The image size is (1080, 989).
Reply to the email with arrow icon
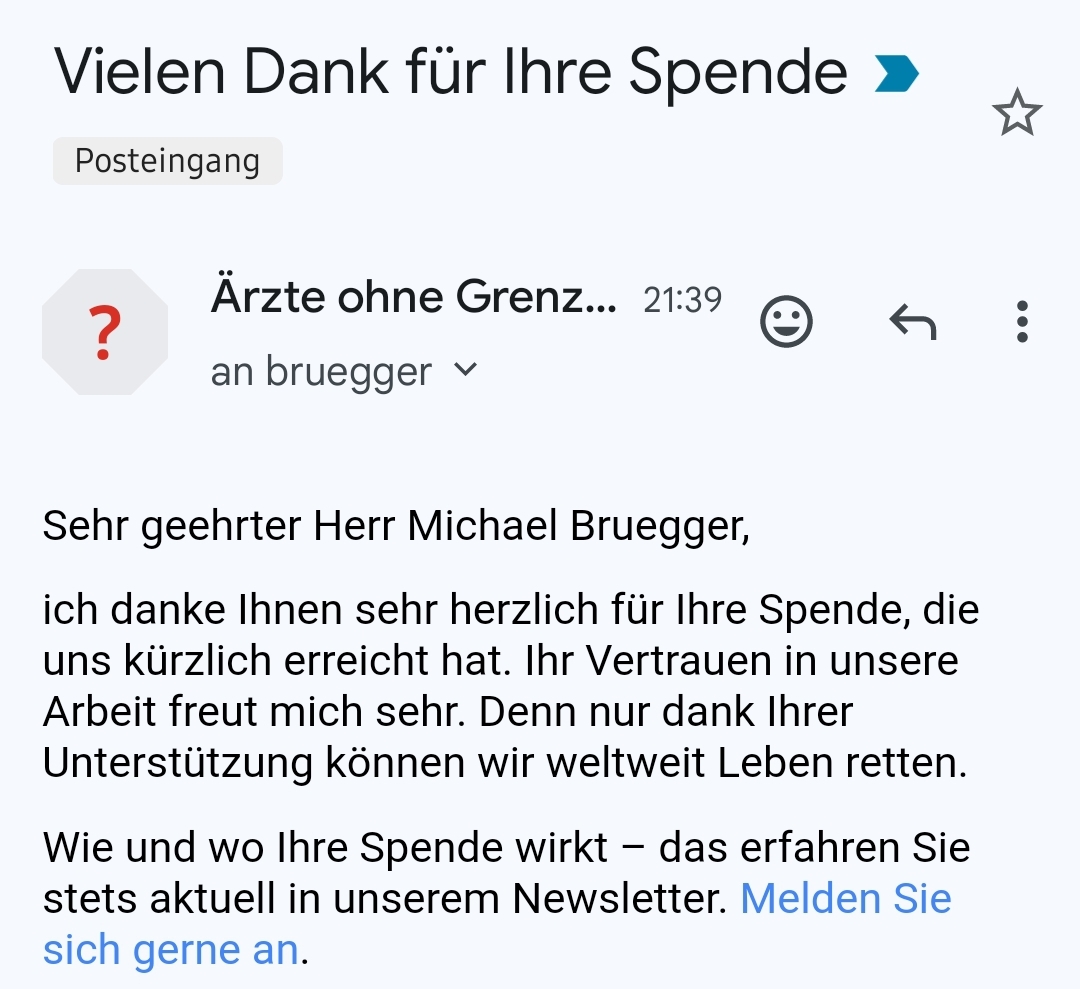tap(912, 322)
